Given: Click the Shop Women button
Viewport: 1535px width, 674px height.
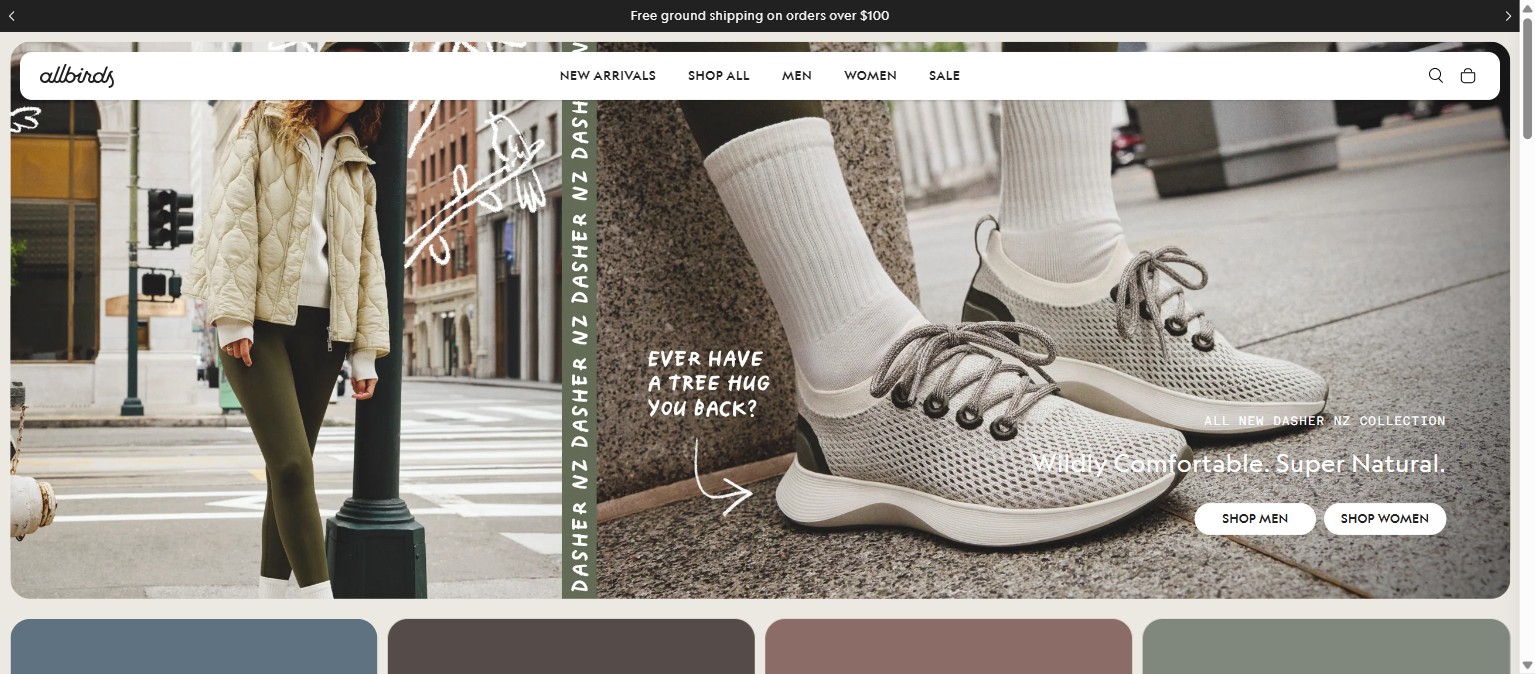Looking at the screenshot, I should (1385, 519).
